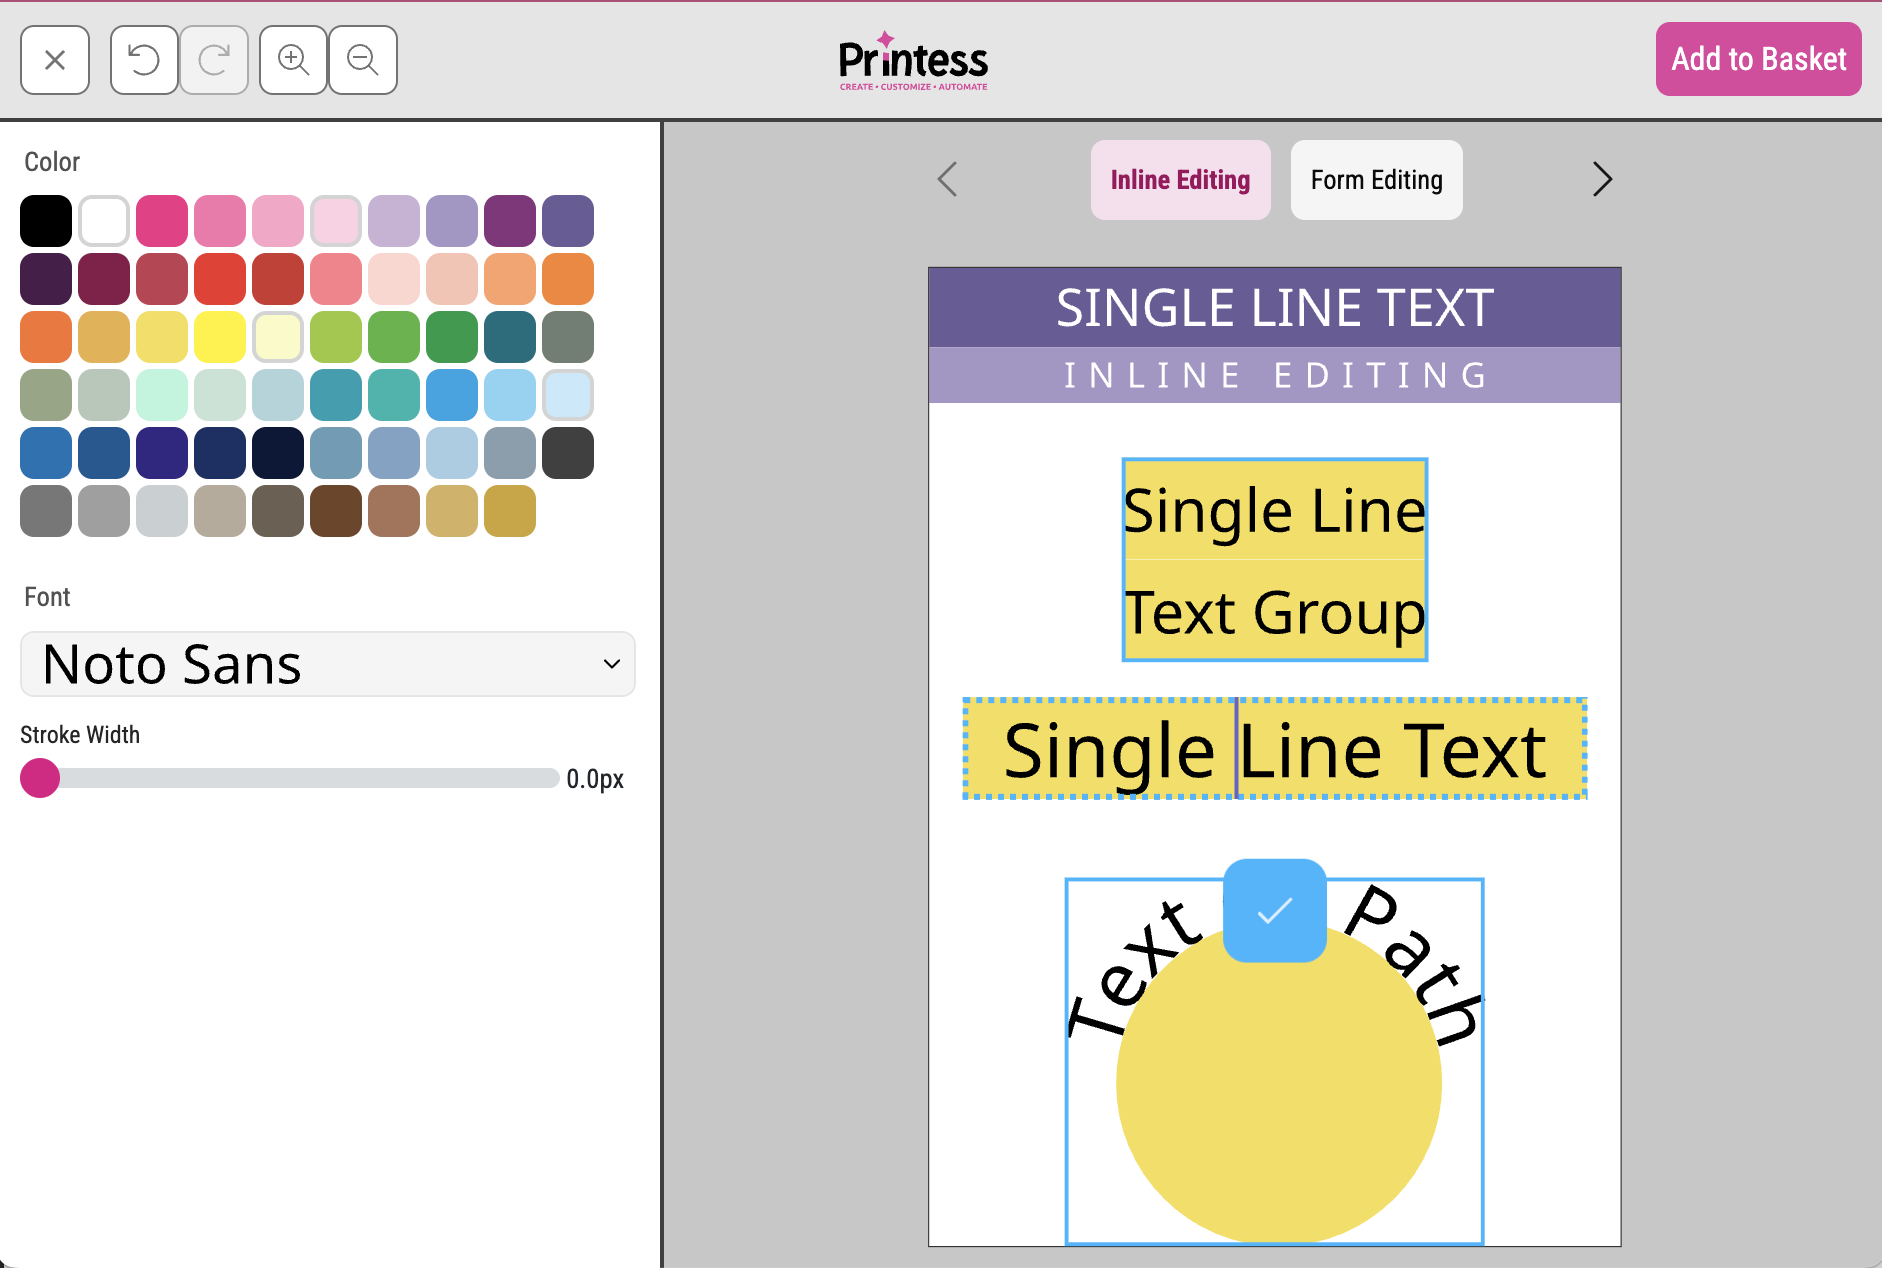This screenshot has height=1268, width=1882.
Task: Select the Text Group text frame
Action: (x=1275, y=611)
